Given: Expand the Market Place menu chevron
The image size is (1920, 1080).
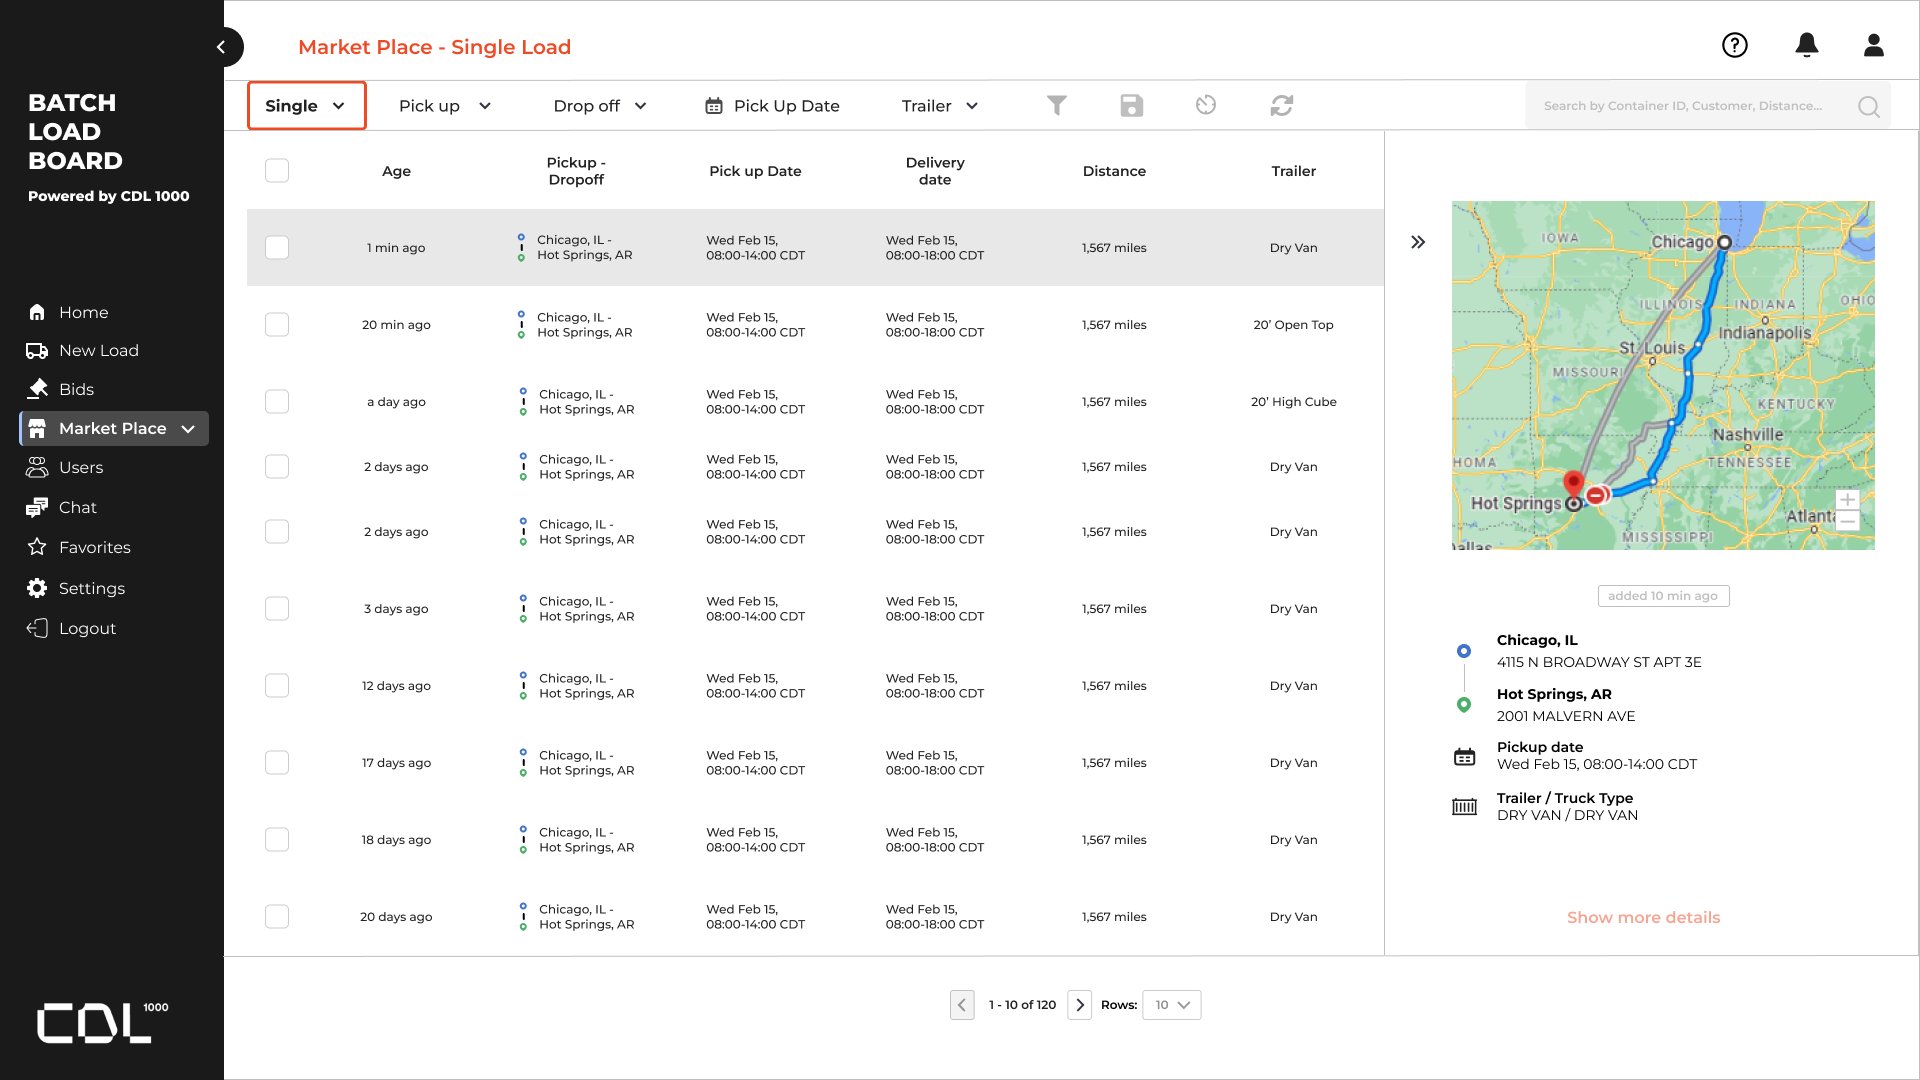Looking at the screenshot, I should (188, 429).
